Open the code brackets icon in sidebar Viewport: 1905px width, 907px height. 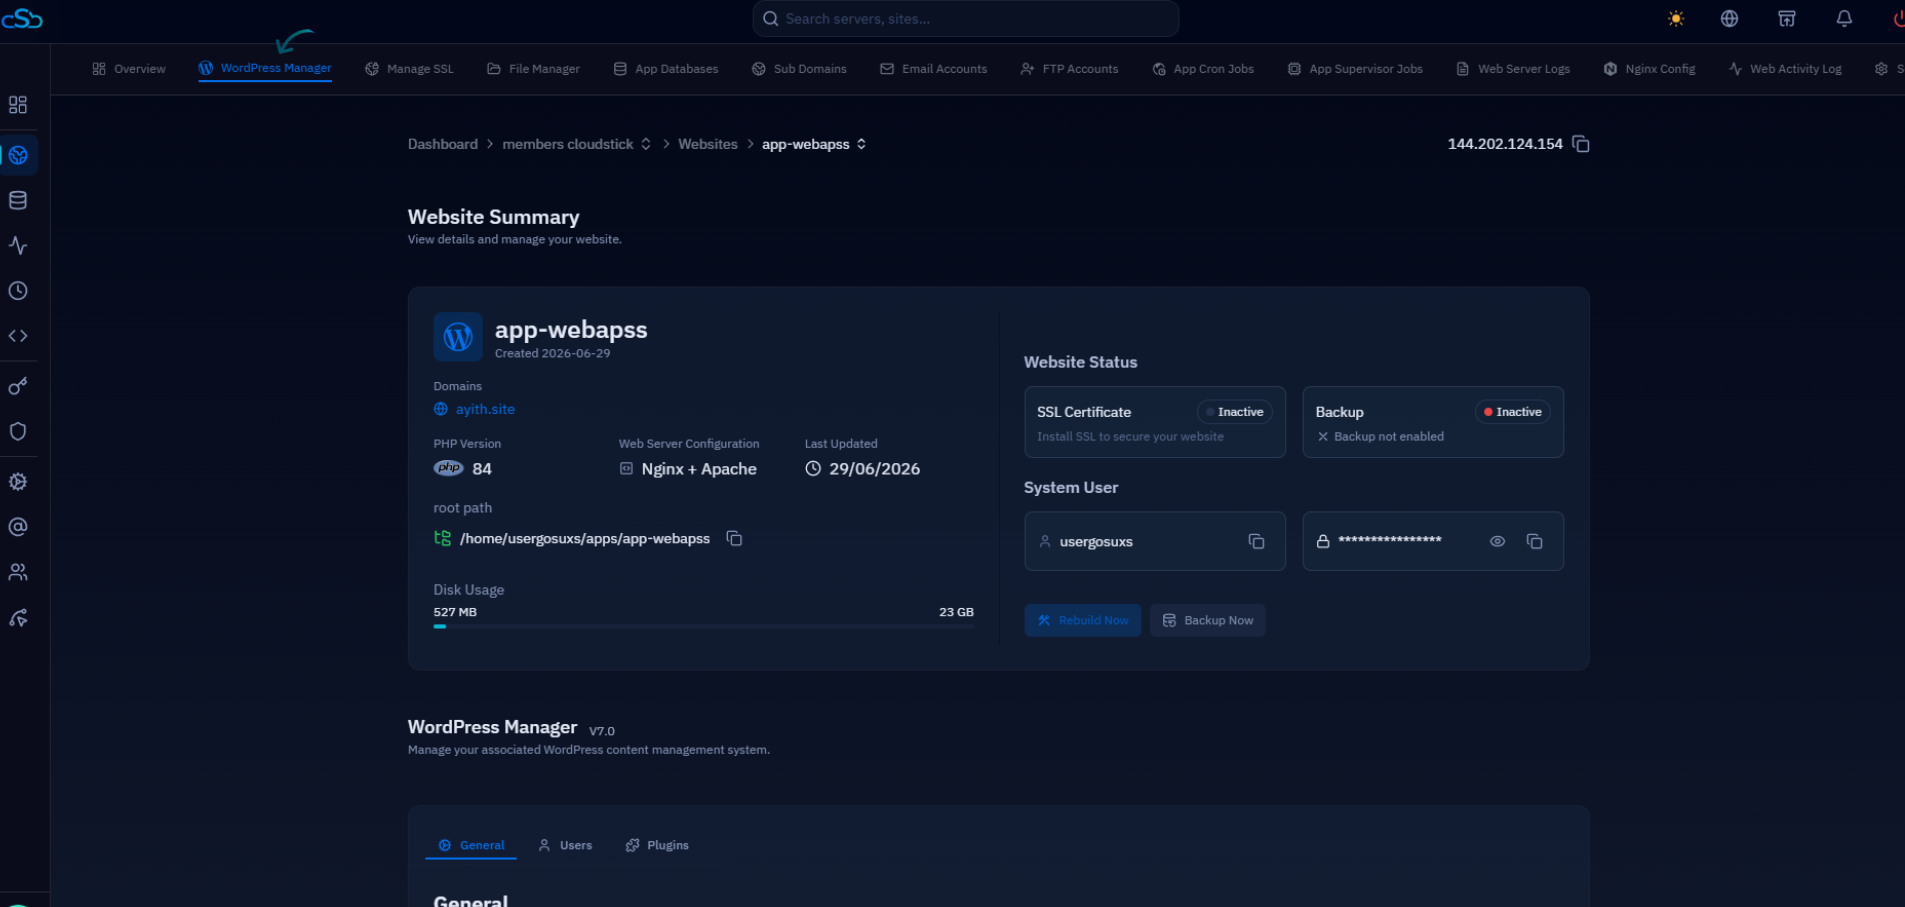18,336
